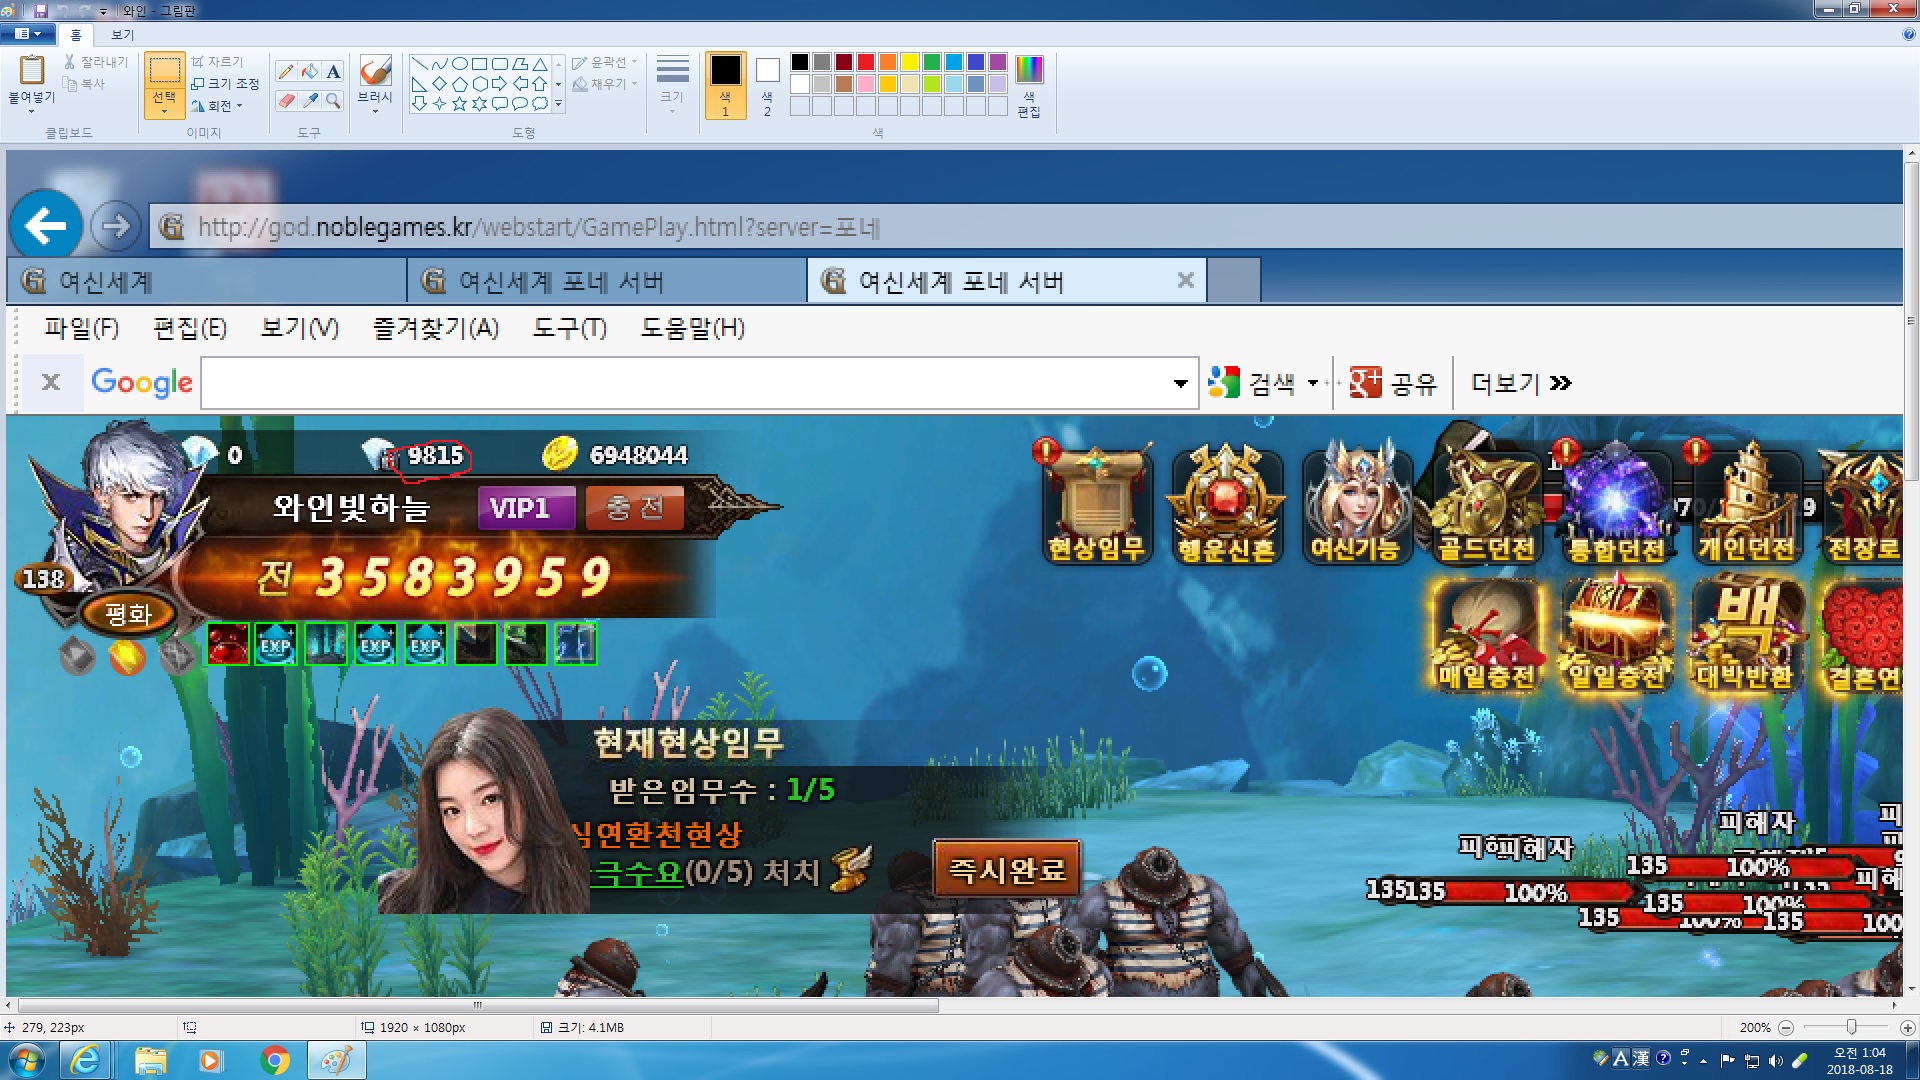Choose the Diamond shape
The height and width of the screenshot is (1080, 1920).
pos(440,84)
